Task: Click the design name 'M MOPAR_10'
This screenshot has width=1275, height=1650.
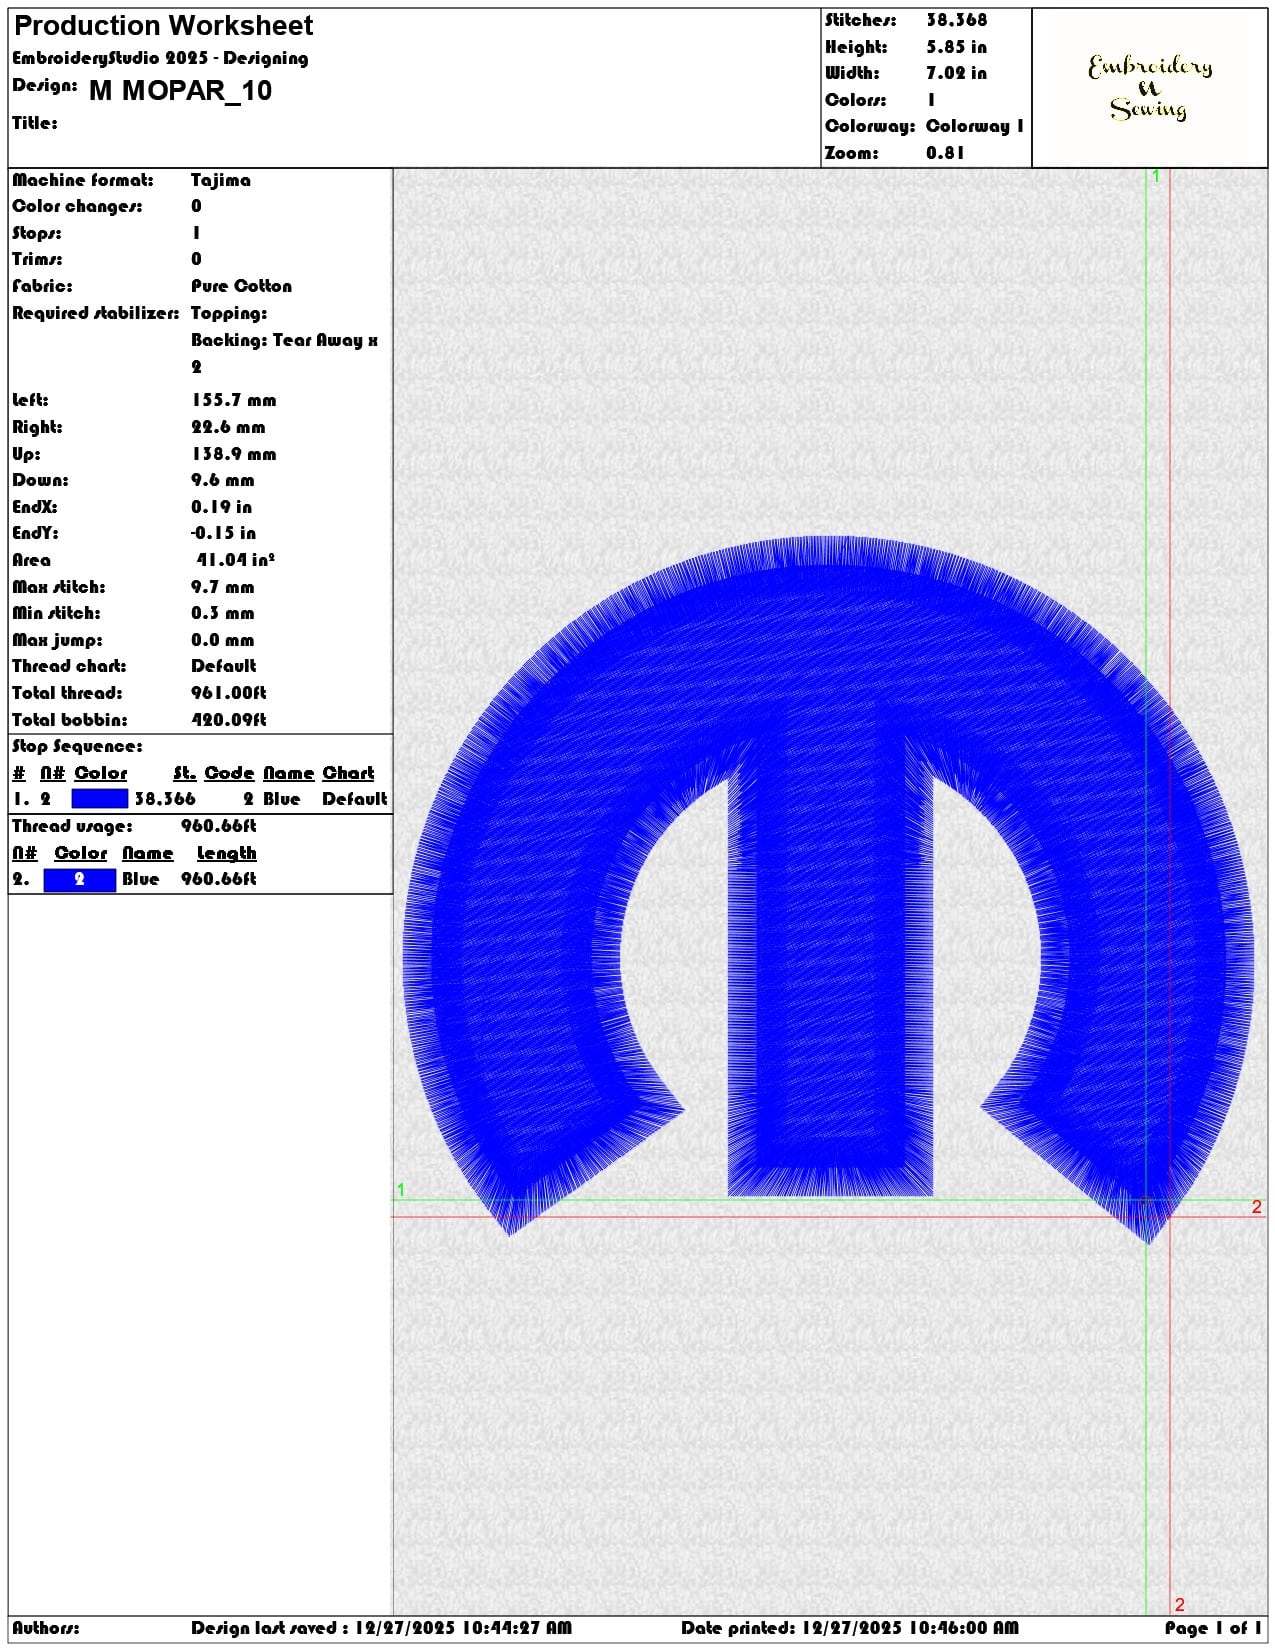Action: 181,91
